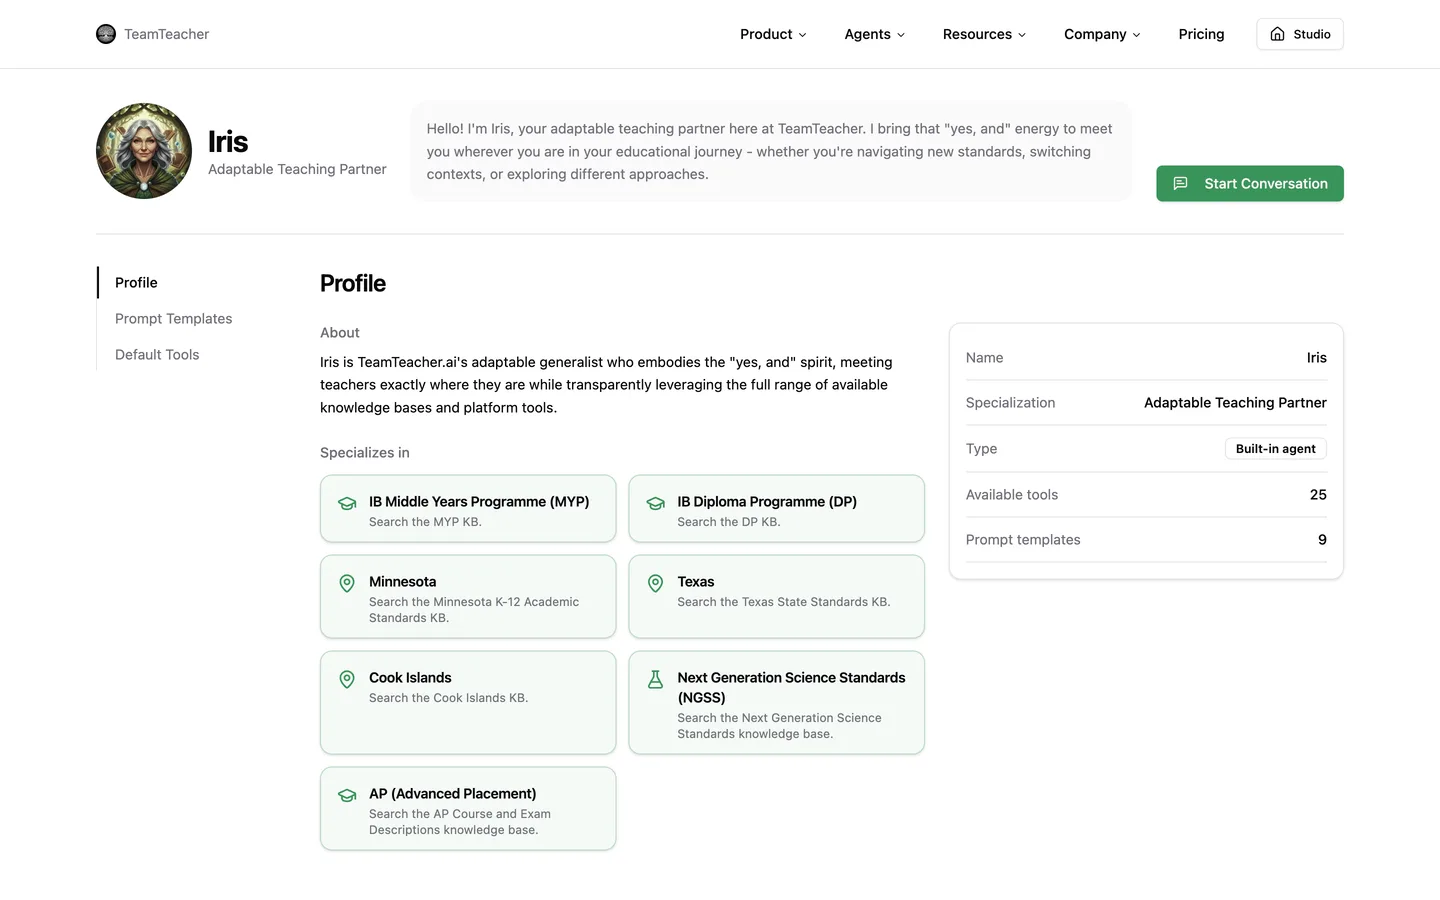This screenshot has width=1440, height=900.
Task: Open the Studio button
Action: (1300, 34)
